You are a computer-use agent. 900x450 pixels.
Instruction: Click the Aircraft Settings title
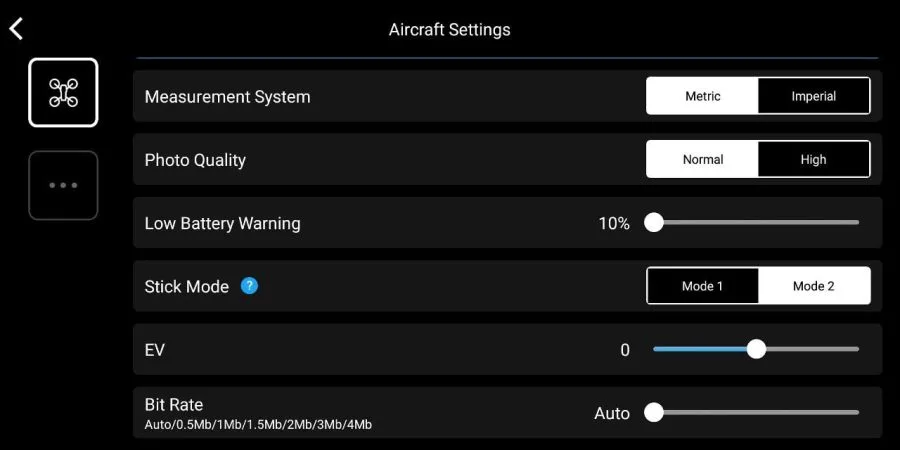(449, 30)
